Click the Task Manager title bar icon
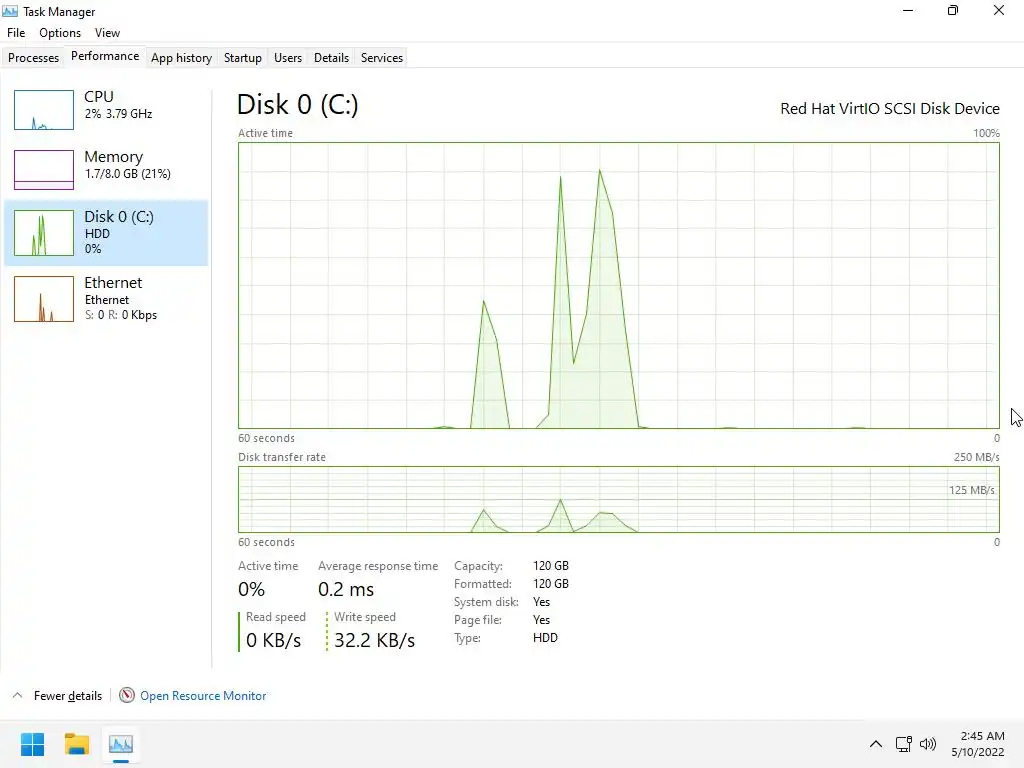 (x=10, y=11)
